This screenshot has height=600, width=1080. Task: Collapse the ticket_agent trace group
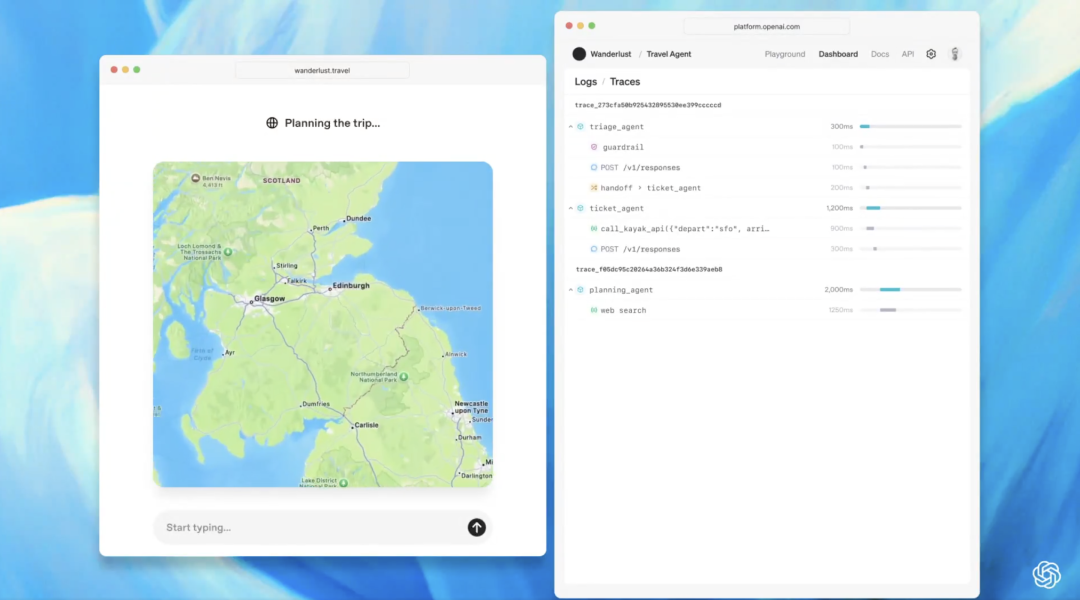(571, 208)
